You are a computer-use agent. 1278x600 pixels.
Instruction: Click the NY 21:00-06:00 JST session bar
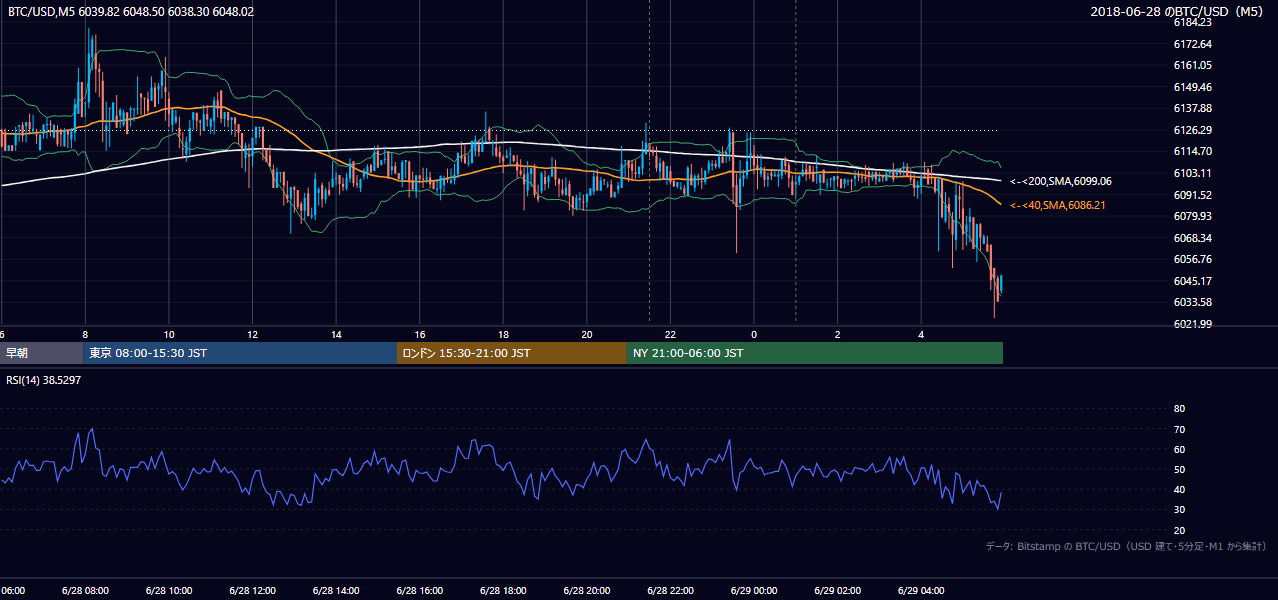[814, 353]
